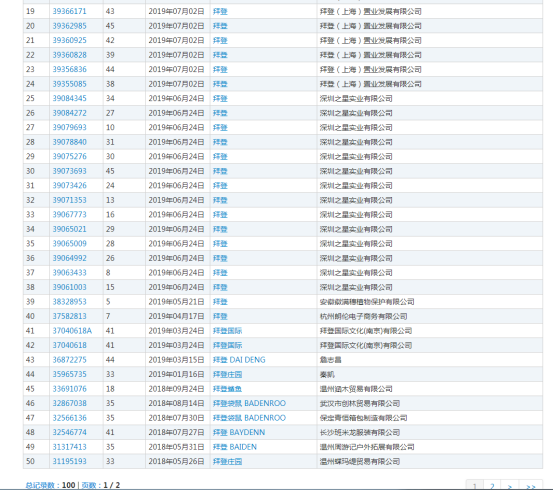Select class number 5 in row 39
Screen dimensions: 553x491
[108, 302]
